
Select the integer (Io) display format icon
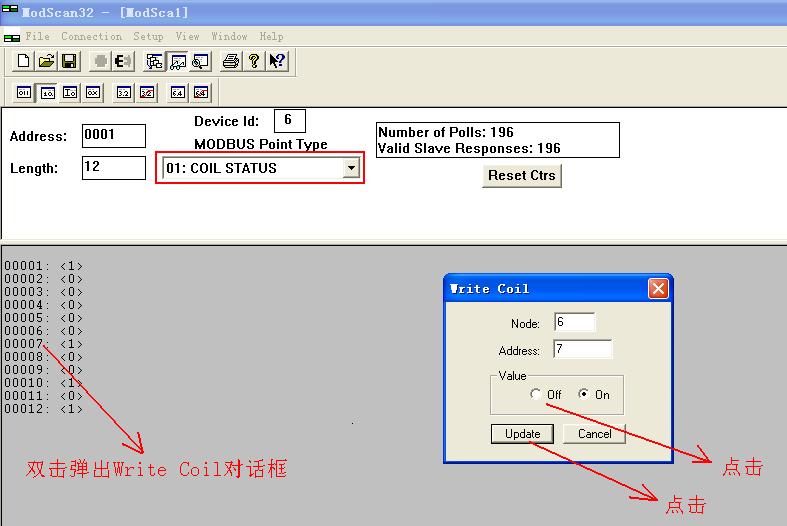tap(70, 92)
